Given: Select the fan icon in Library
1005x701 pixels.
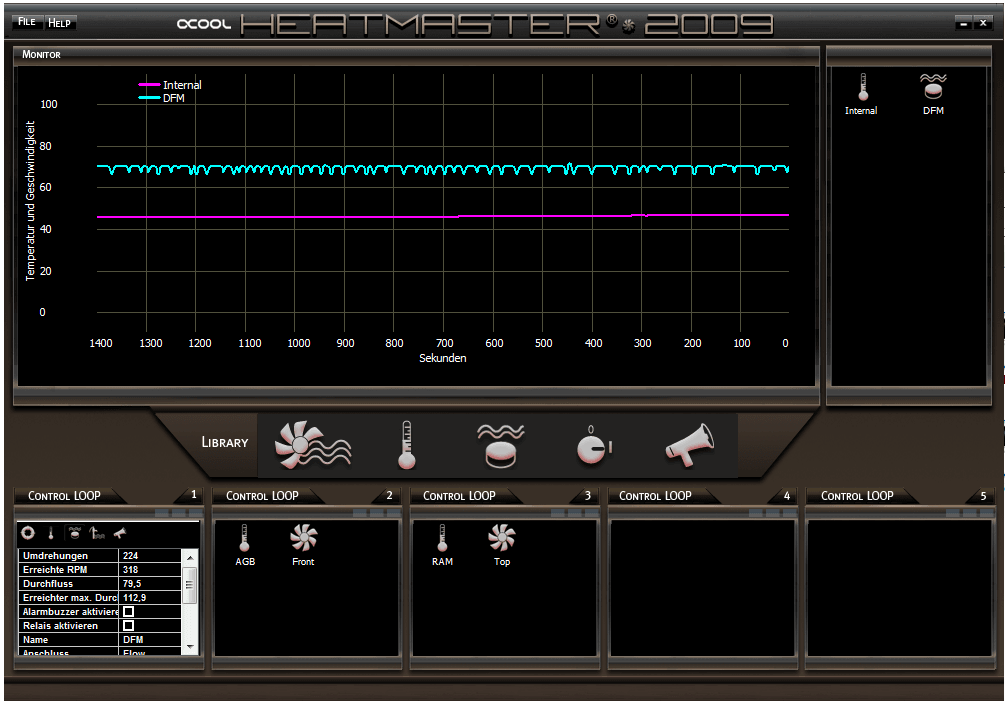Looking at the screenshot, I should click(312, 445).
